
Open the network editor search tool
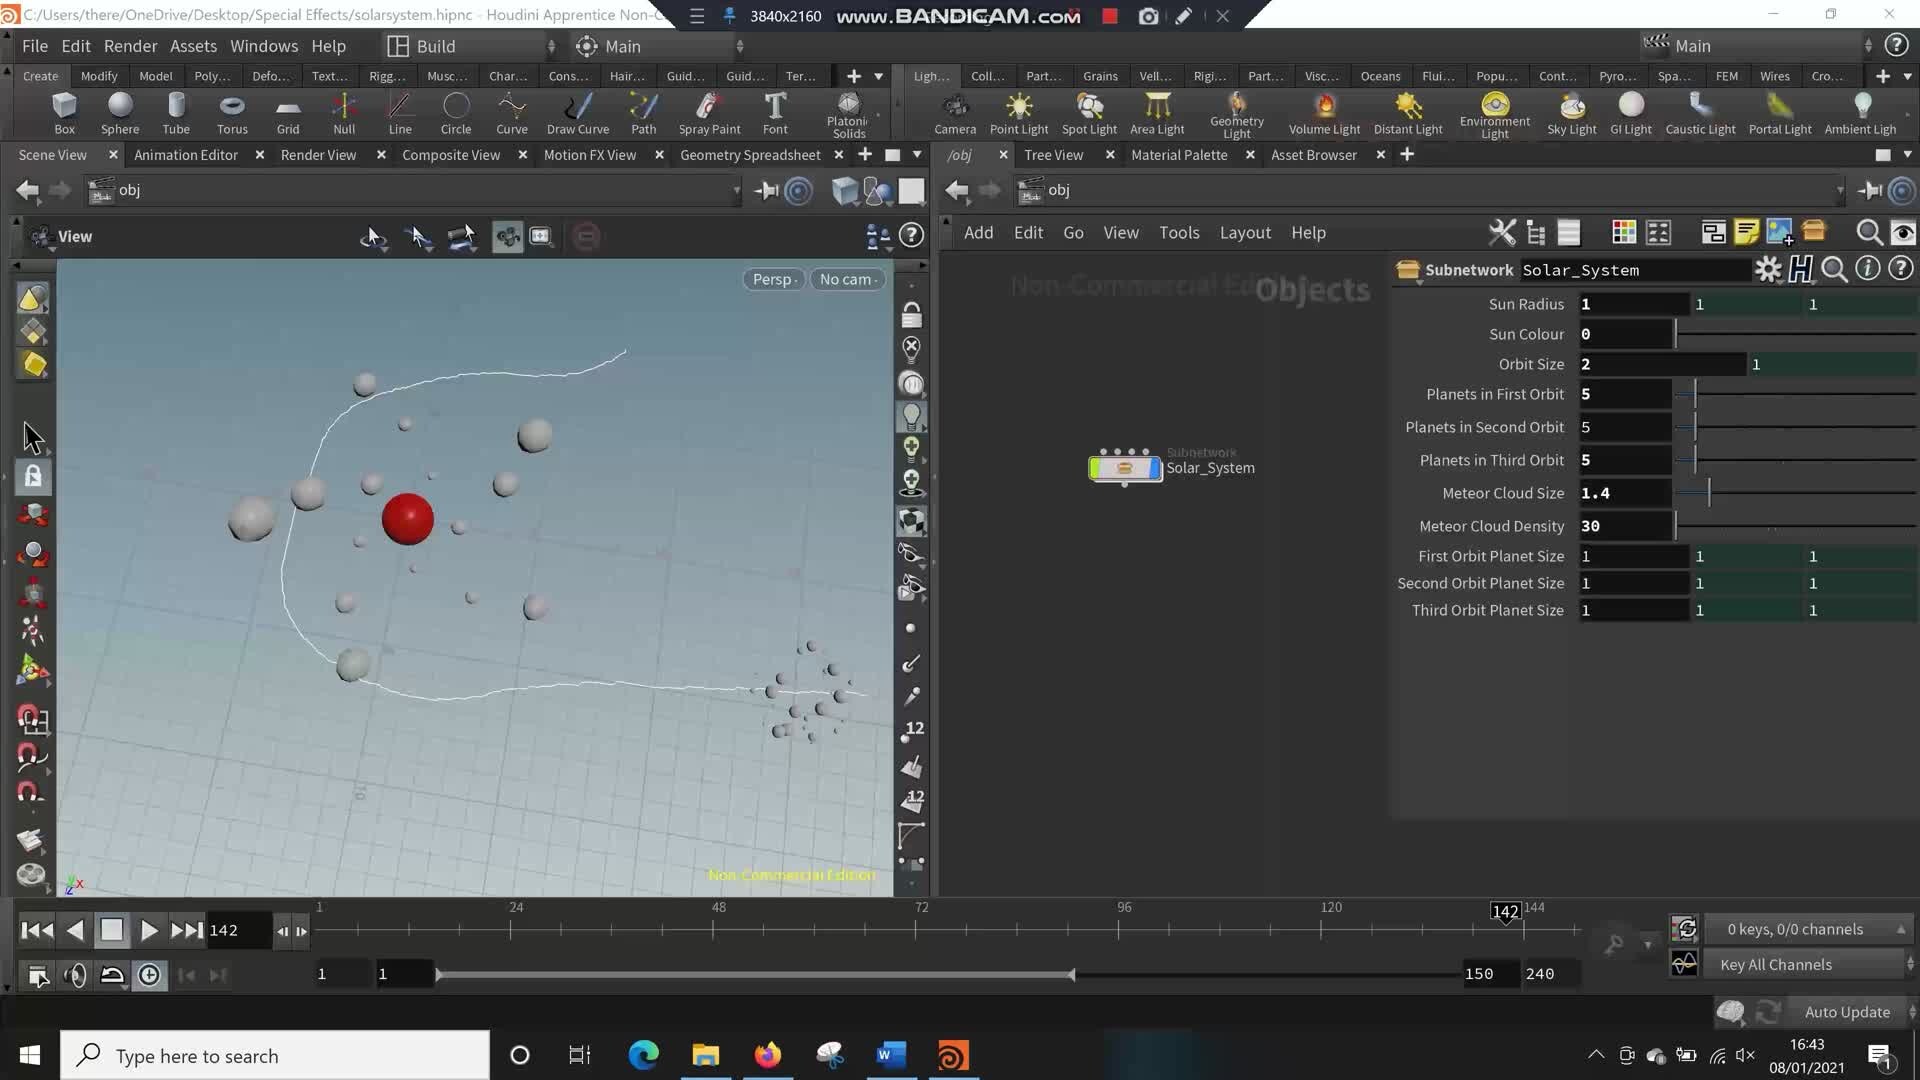[1868, 232]
